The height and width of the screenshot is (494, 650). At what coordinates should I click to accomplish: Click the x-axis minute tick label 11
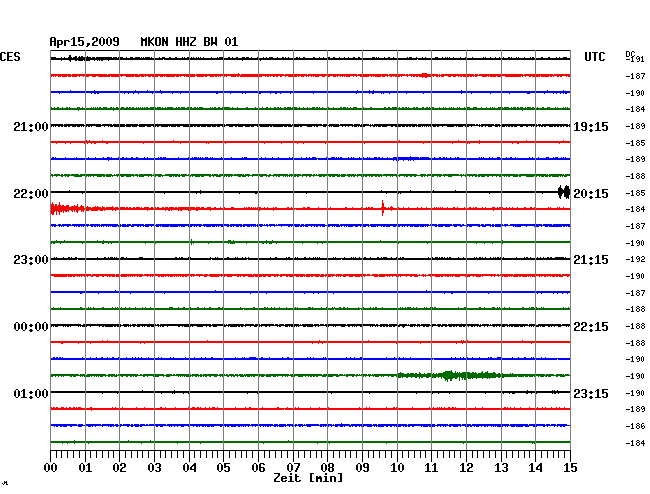(x=431, y=467)
